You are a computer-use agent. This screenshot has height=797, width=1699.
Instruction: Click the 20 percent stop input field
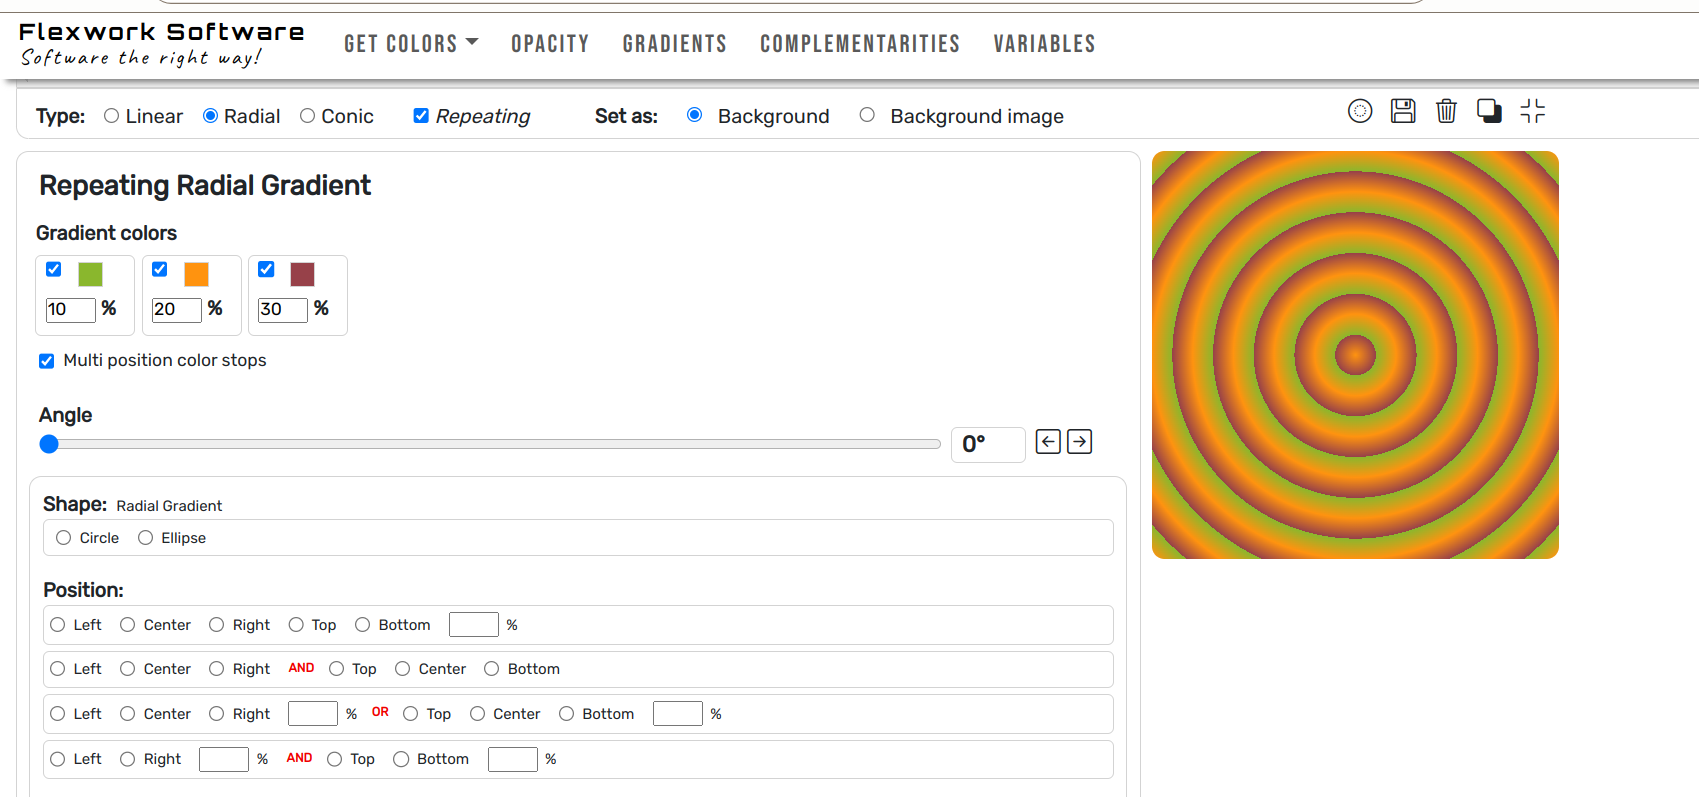[x=177, y=309]
